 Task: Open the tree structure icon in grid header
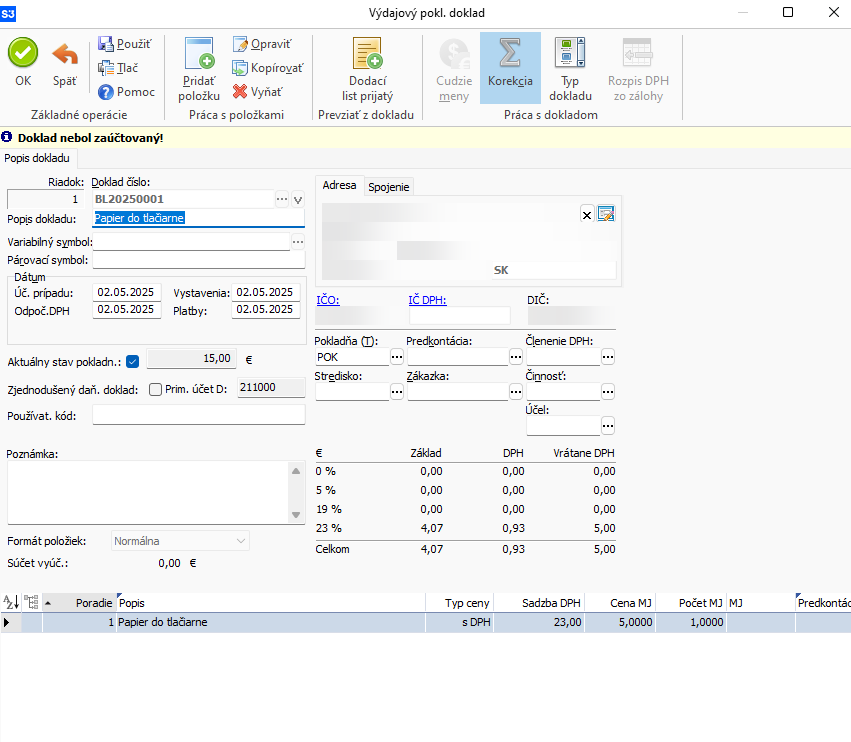coord(31,603)
